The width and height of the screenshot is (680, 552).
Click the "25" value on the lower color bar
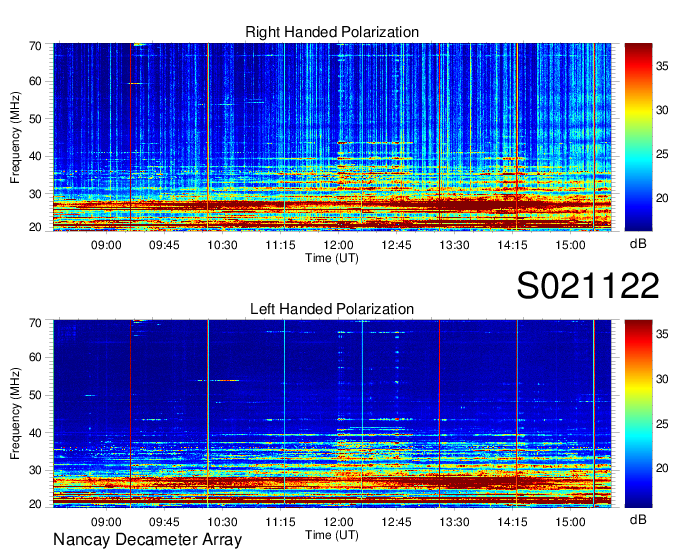tap(662, 424)
